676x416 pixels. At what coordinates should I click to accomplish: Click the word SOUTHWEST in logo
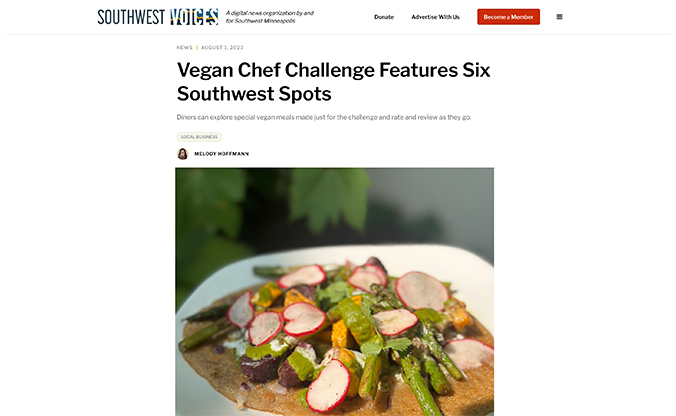click(131, 17)
